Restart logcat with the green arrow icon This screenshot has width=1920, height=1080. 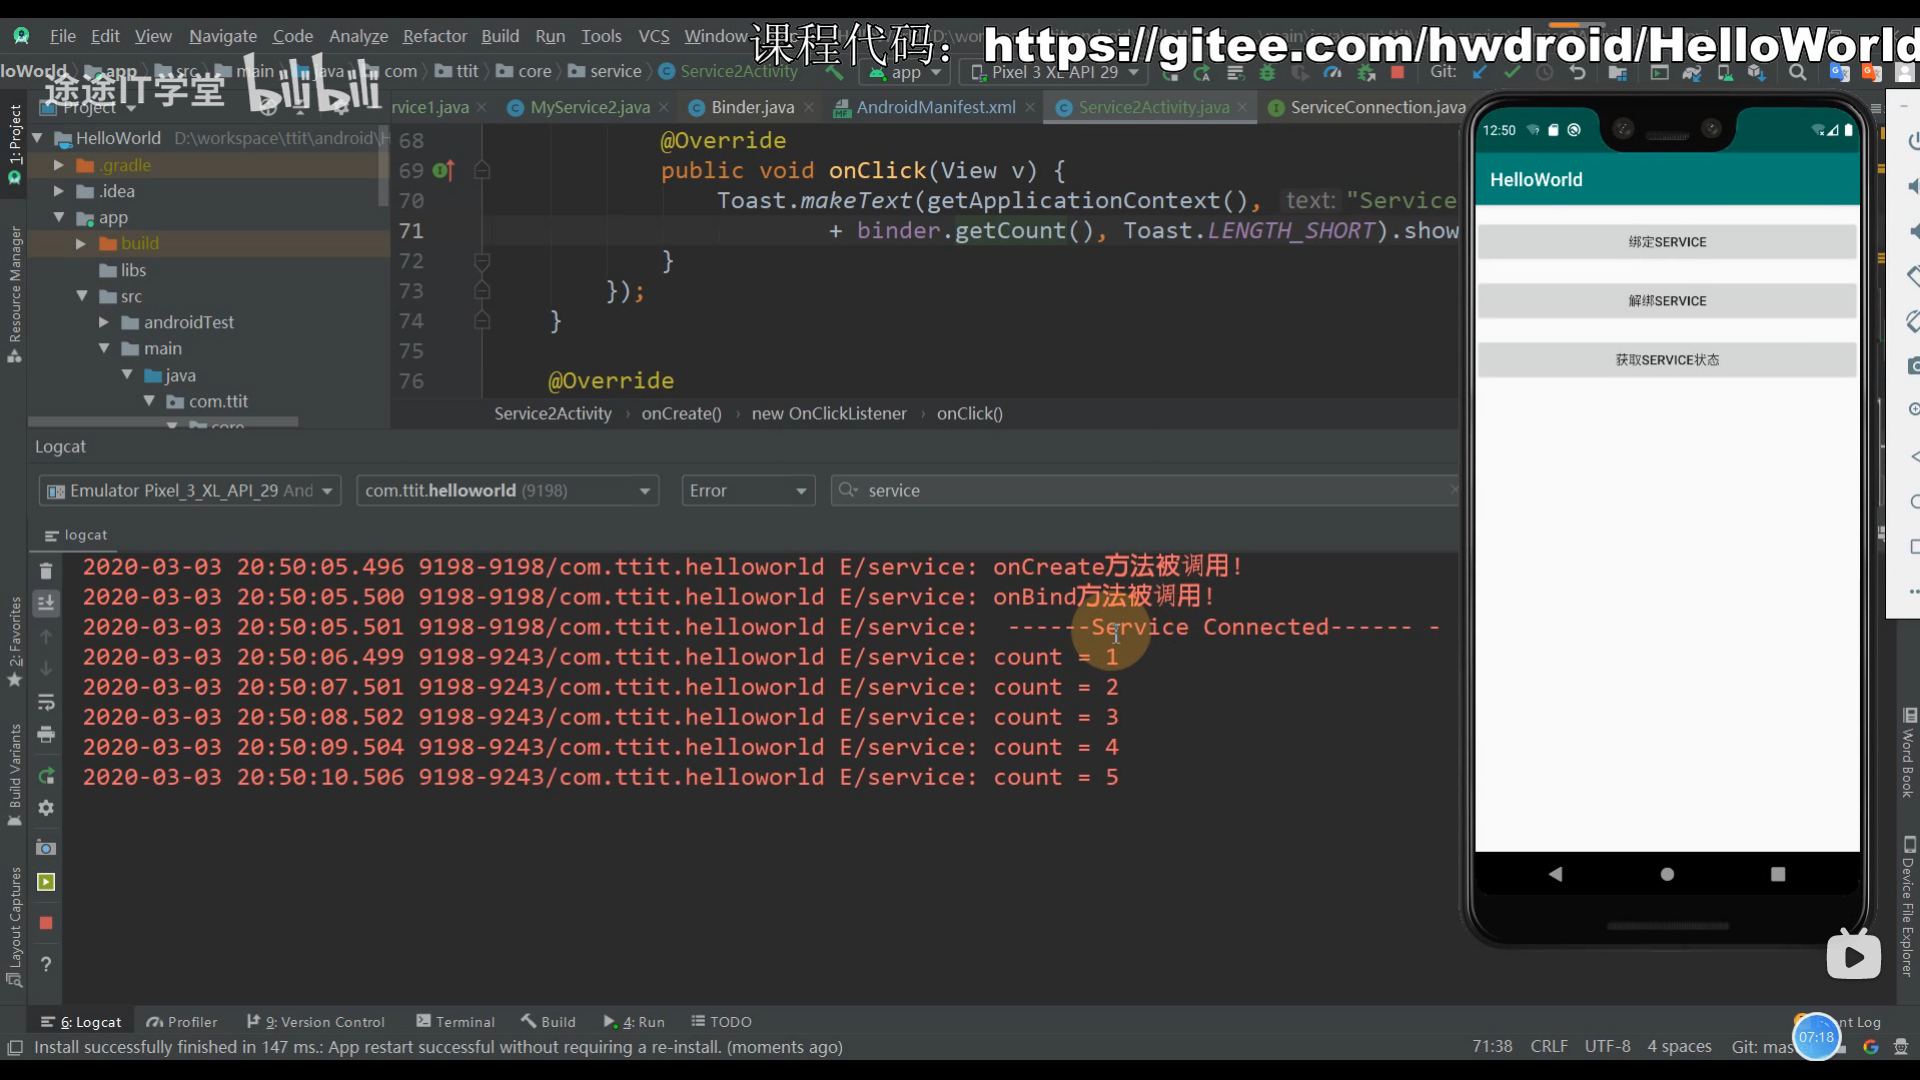click(46, 776)
